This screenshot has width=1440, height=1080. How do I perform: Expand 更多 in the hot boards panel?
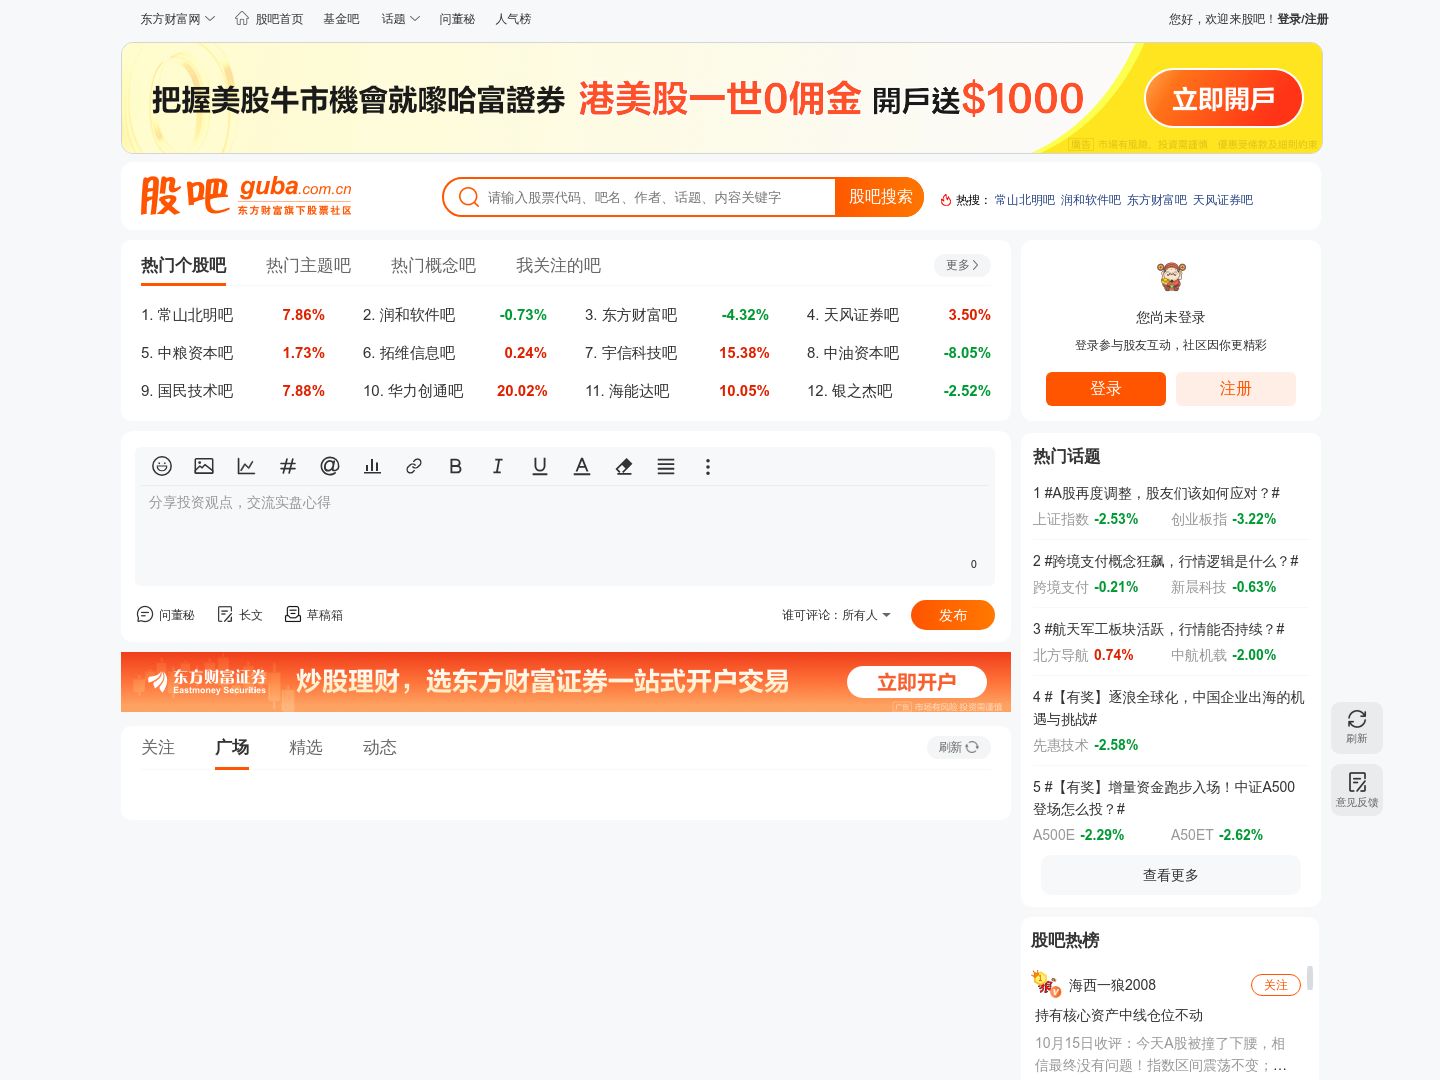coord(962,265)
